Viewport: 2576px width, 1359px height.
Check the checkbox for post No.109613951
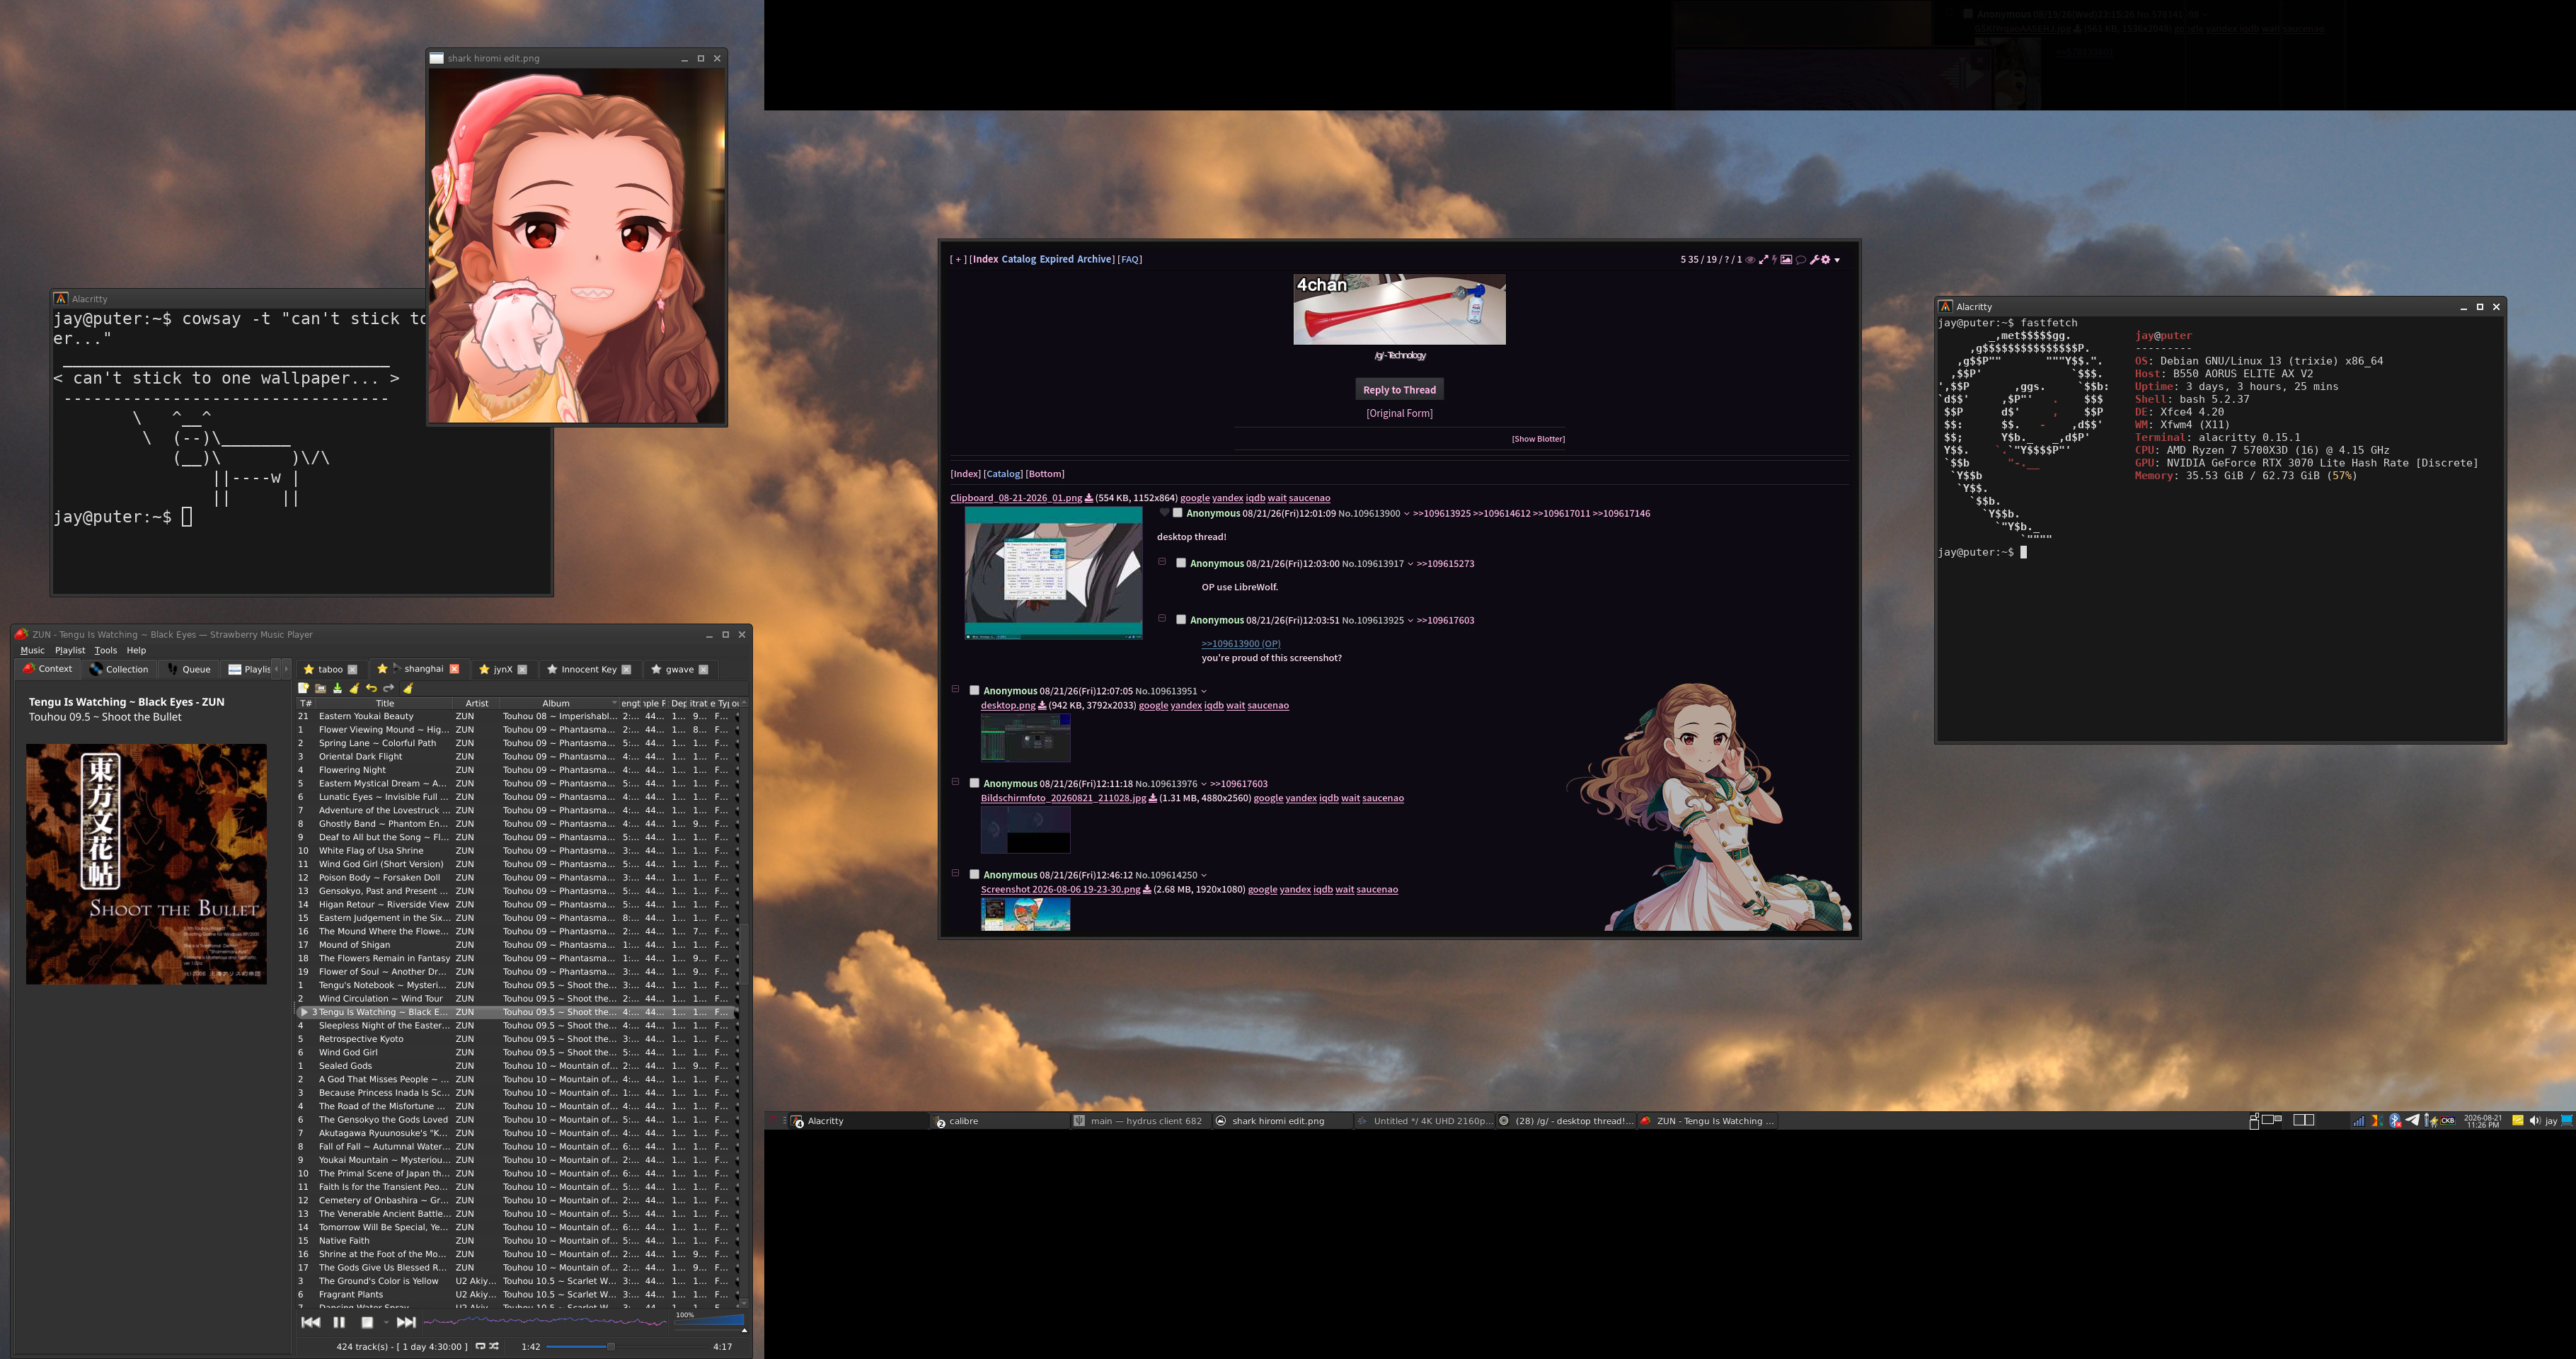(x=975, y=690)
